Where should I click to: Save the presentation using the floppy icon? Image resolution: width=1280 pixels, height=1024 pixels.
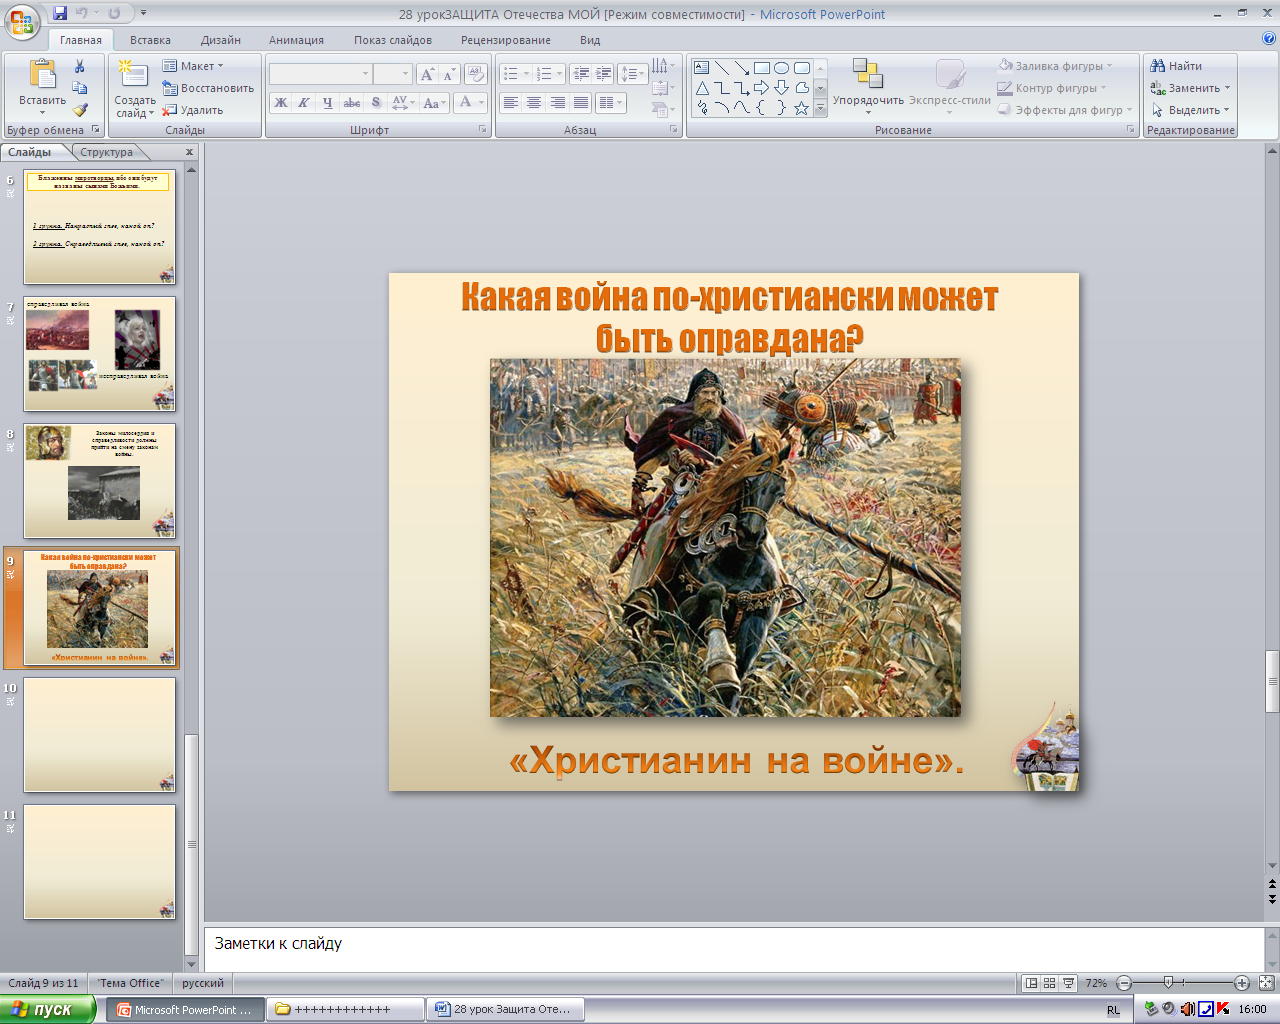coord(60,14)
